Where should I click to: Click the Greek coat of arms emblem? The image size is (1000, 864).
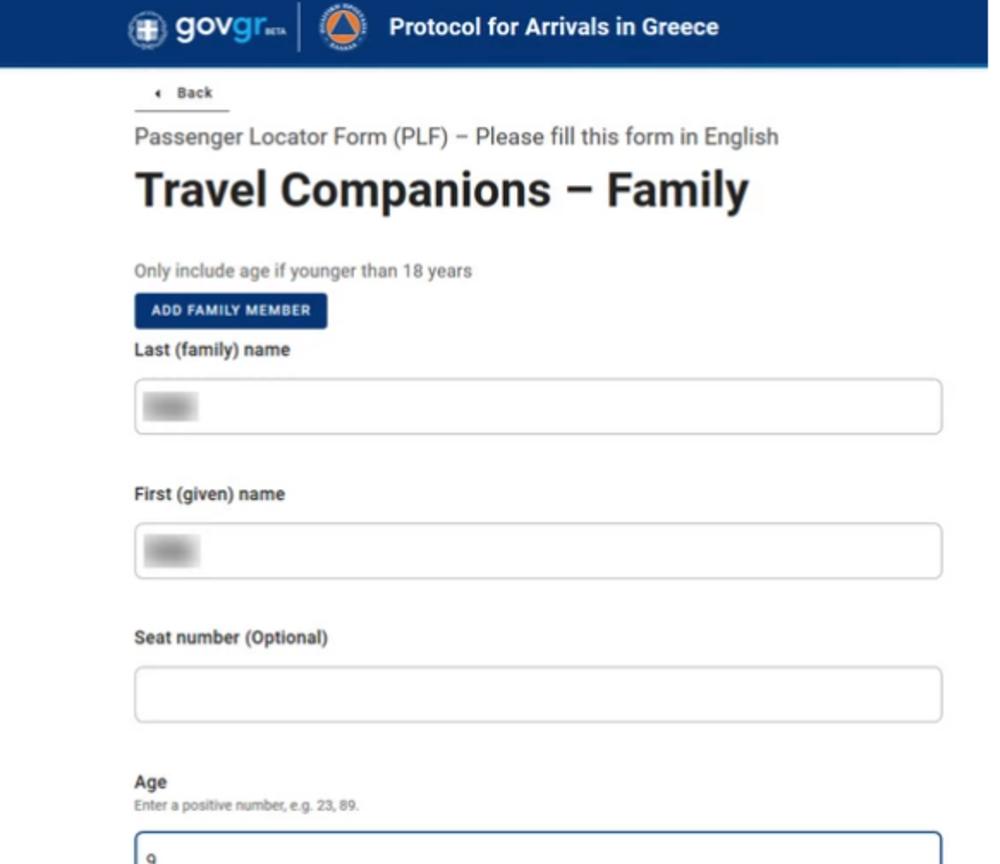[x=147, y=29]
